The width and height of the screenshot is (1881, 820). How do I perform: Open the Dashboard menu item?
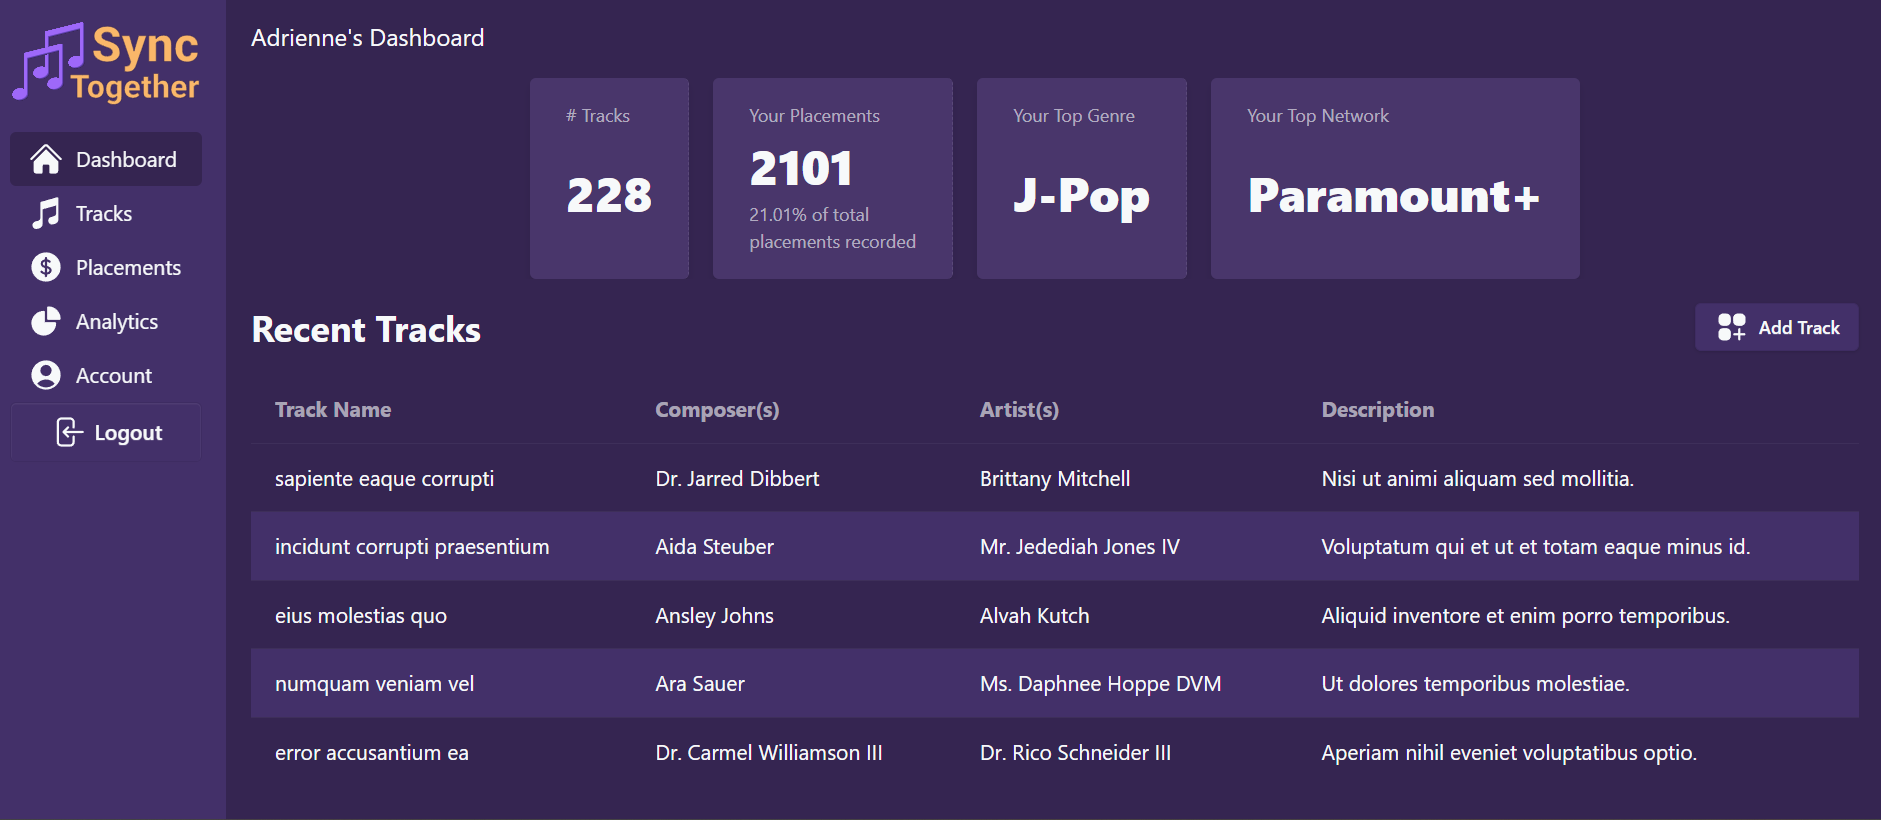pyautogui.click(x=106, y=159)
